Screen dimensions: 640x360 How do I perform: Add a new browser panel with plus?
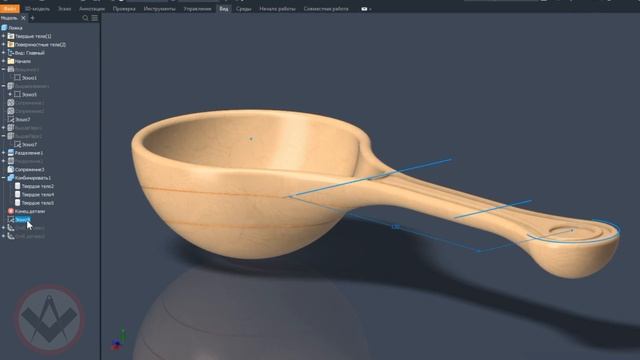click(x=33, y=18)
